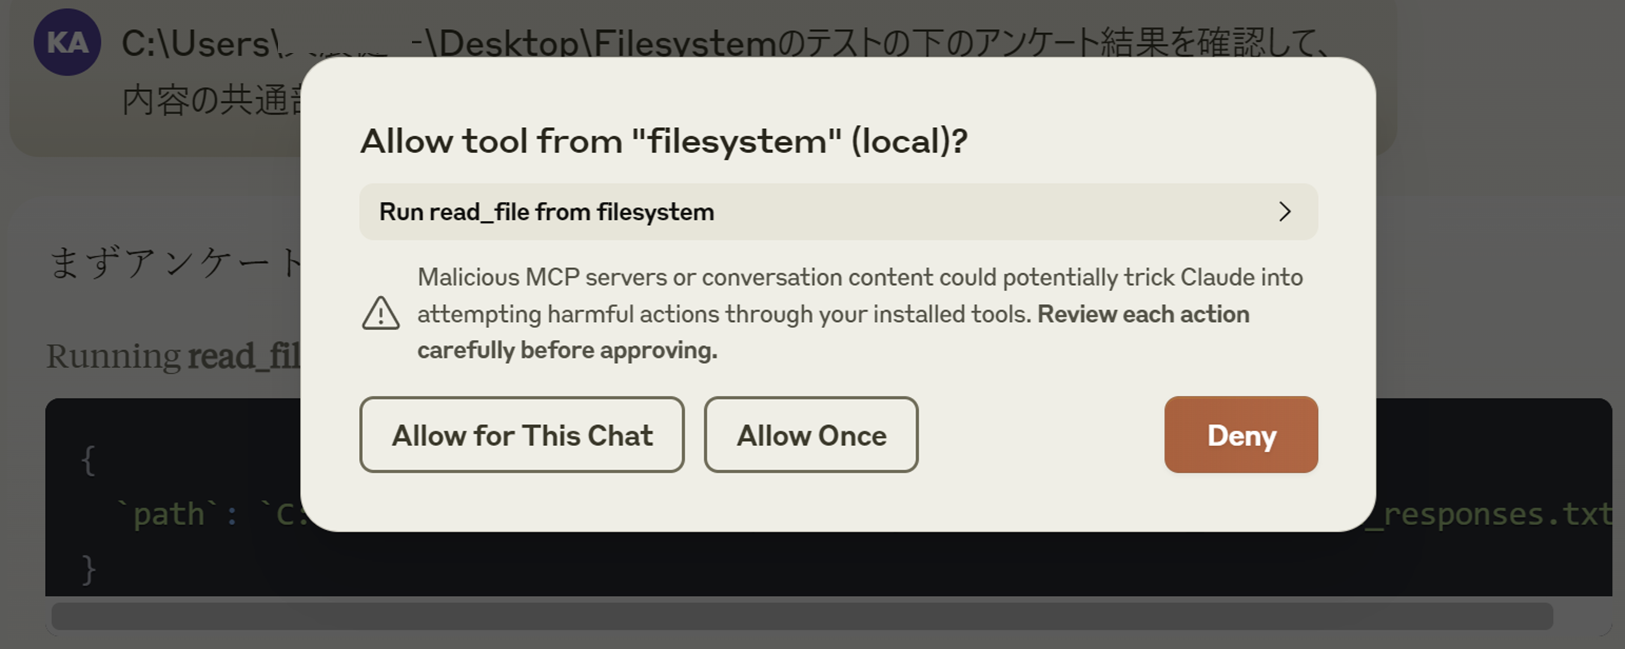Screen dimensions: 1625x649
Task: Click the KA user avatar
Action: click(x=67, y=43)
